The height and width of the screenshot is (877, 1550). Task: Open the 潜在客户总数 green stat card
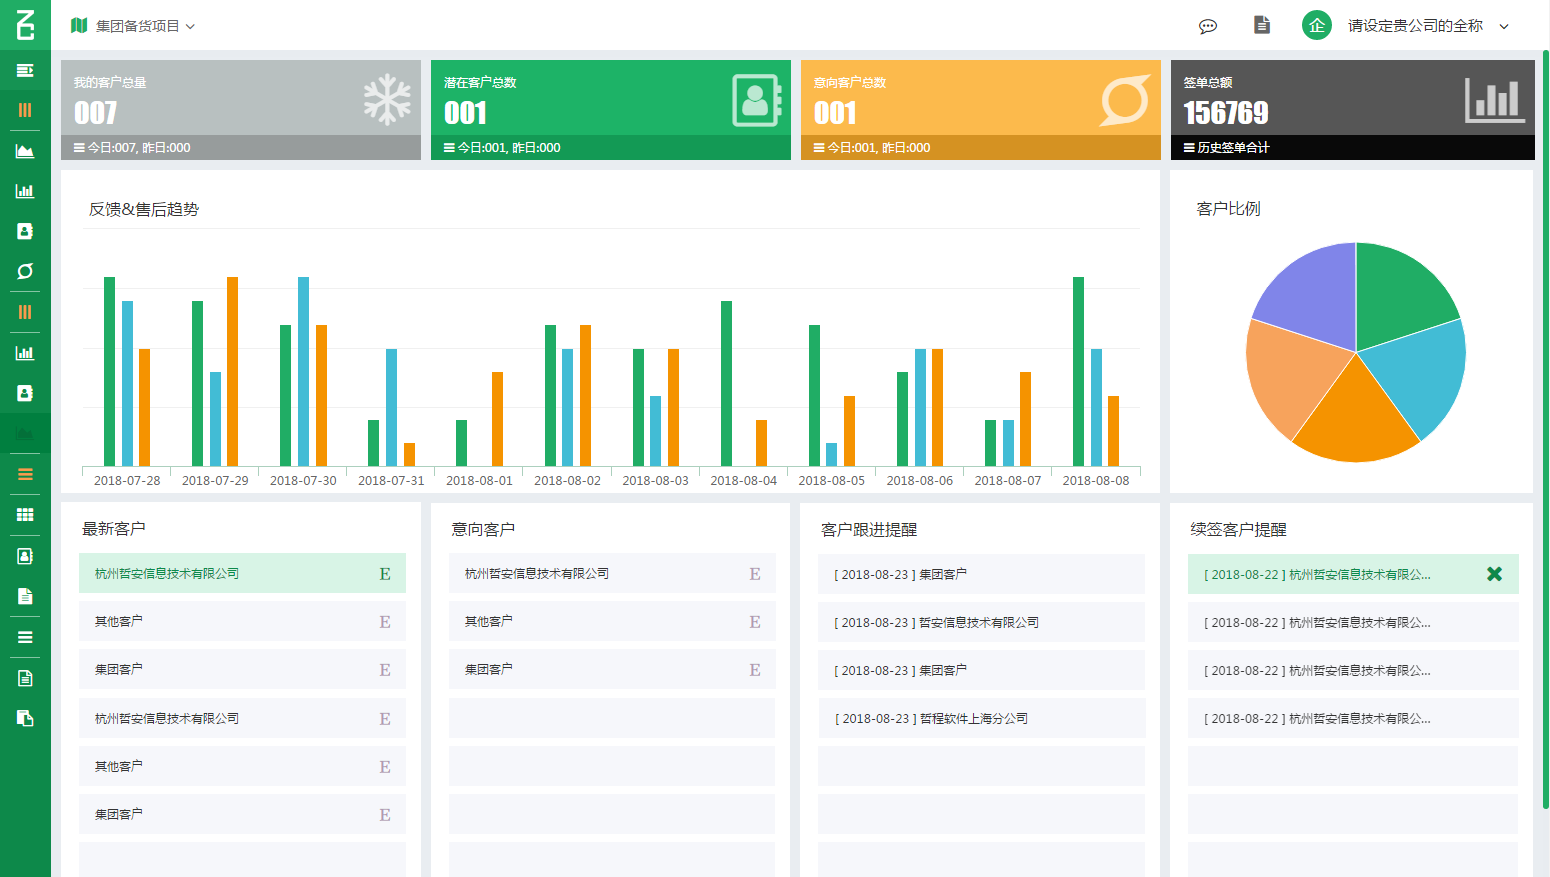coord(610,98)
